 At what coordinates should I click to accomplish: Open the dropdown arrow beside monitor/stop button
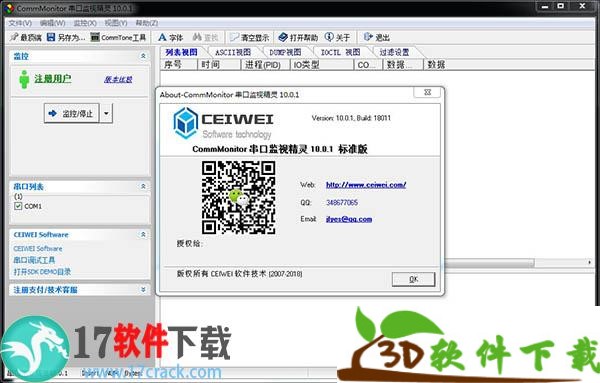(106, 113)
